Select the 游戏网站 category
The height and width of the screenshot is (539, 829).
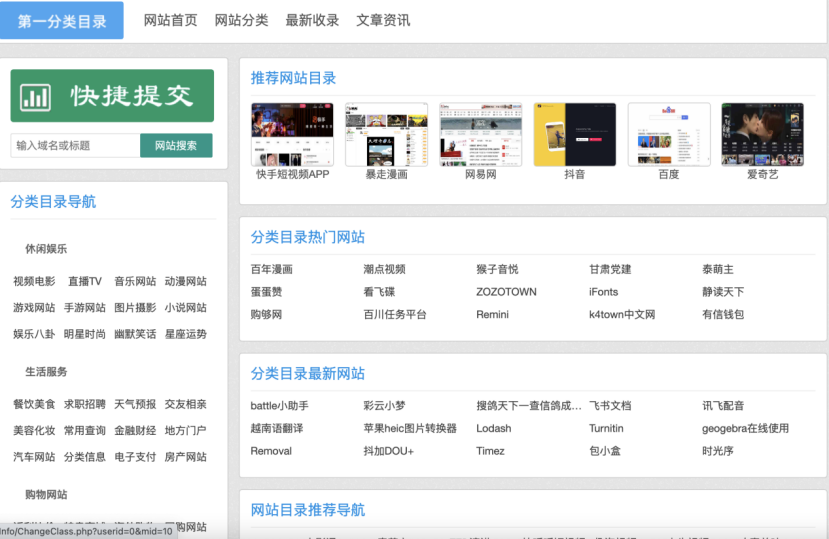pos(34,308)
